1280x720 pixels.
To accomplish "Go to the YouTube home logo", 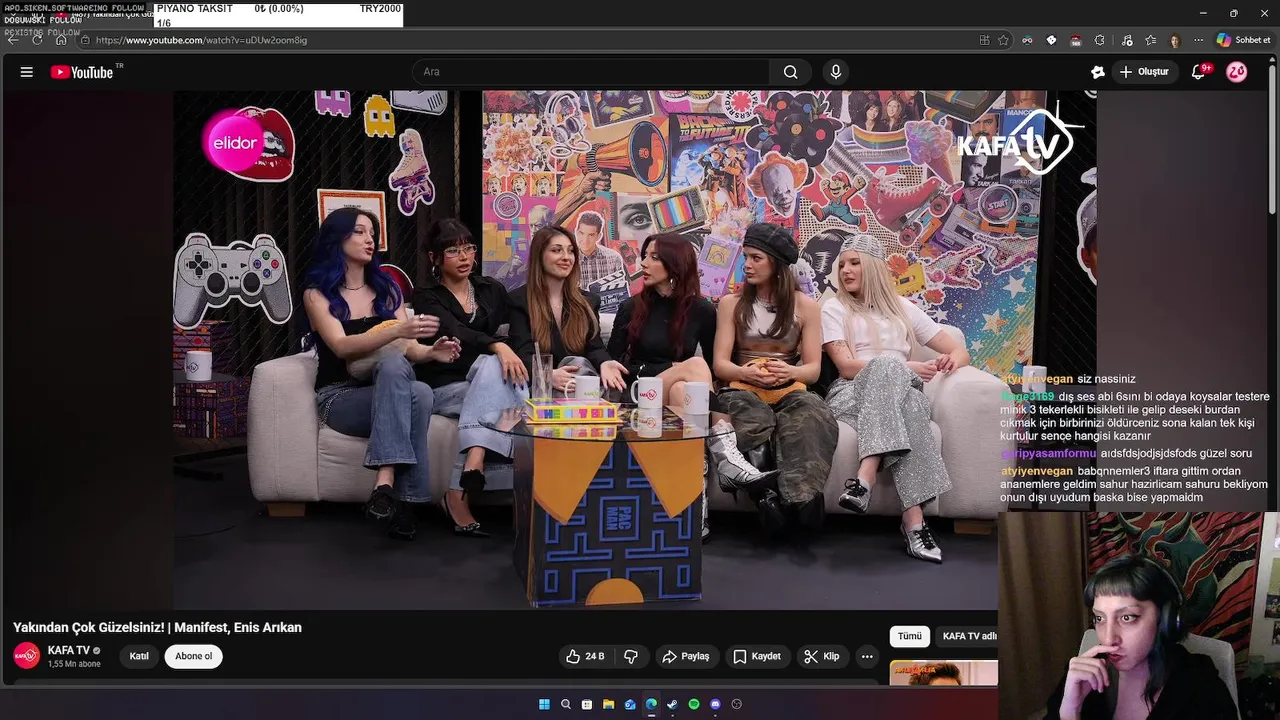I will (x=82, y=72).
